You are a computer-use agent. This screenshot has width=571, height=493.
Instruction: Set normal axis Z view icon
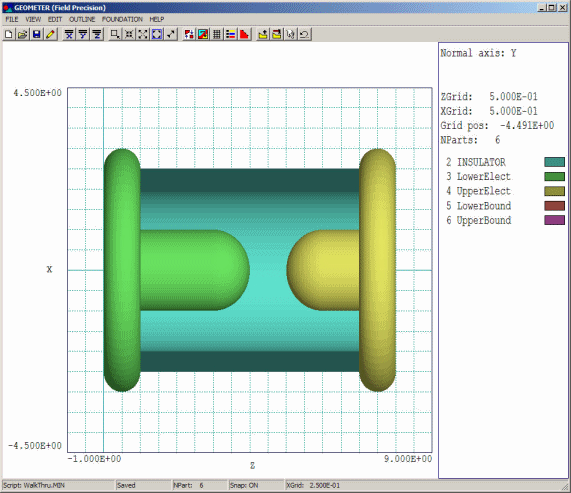97,35
